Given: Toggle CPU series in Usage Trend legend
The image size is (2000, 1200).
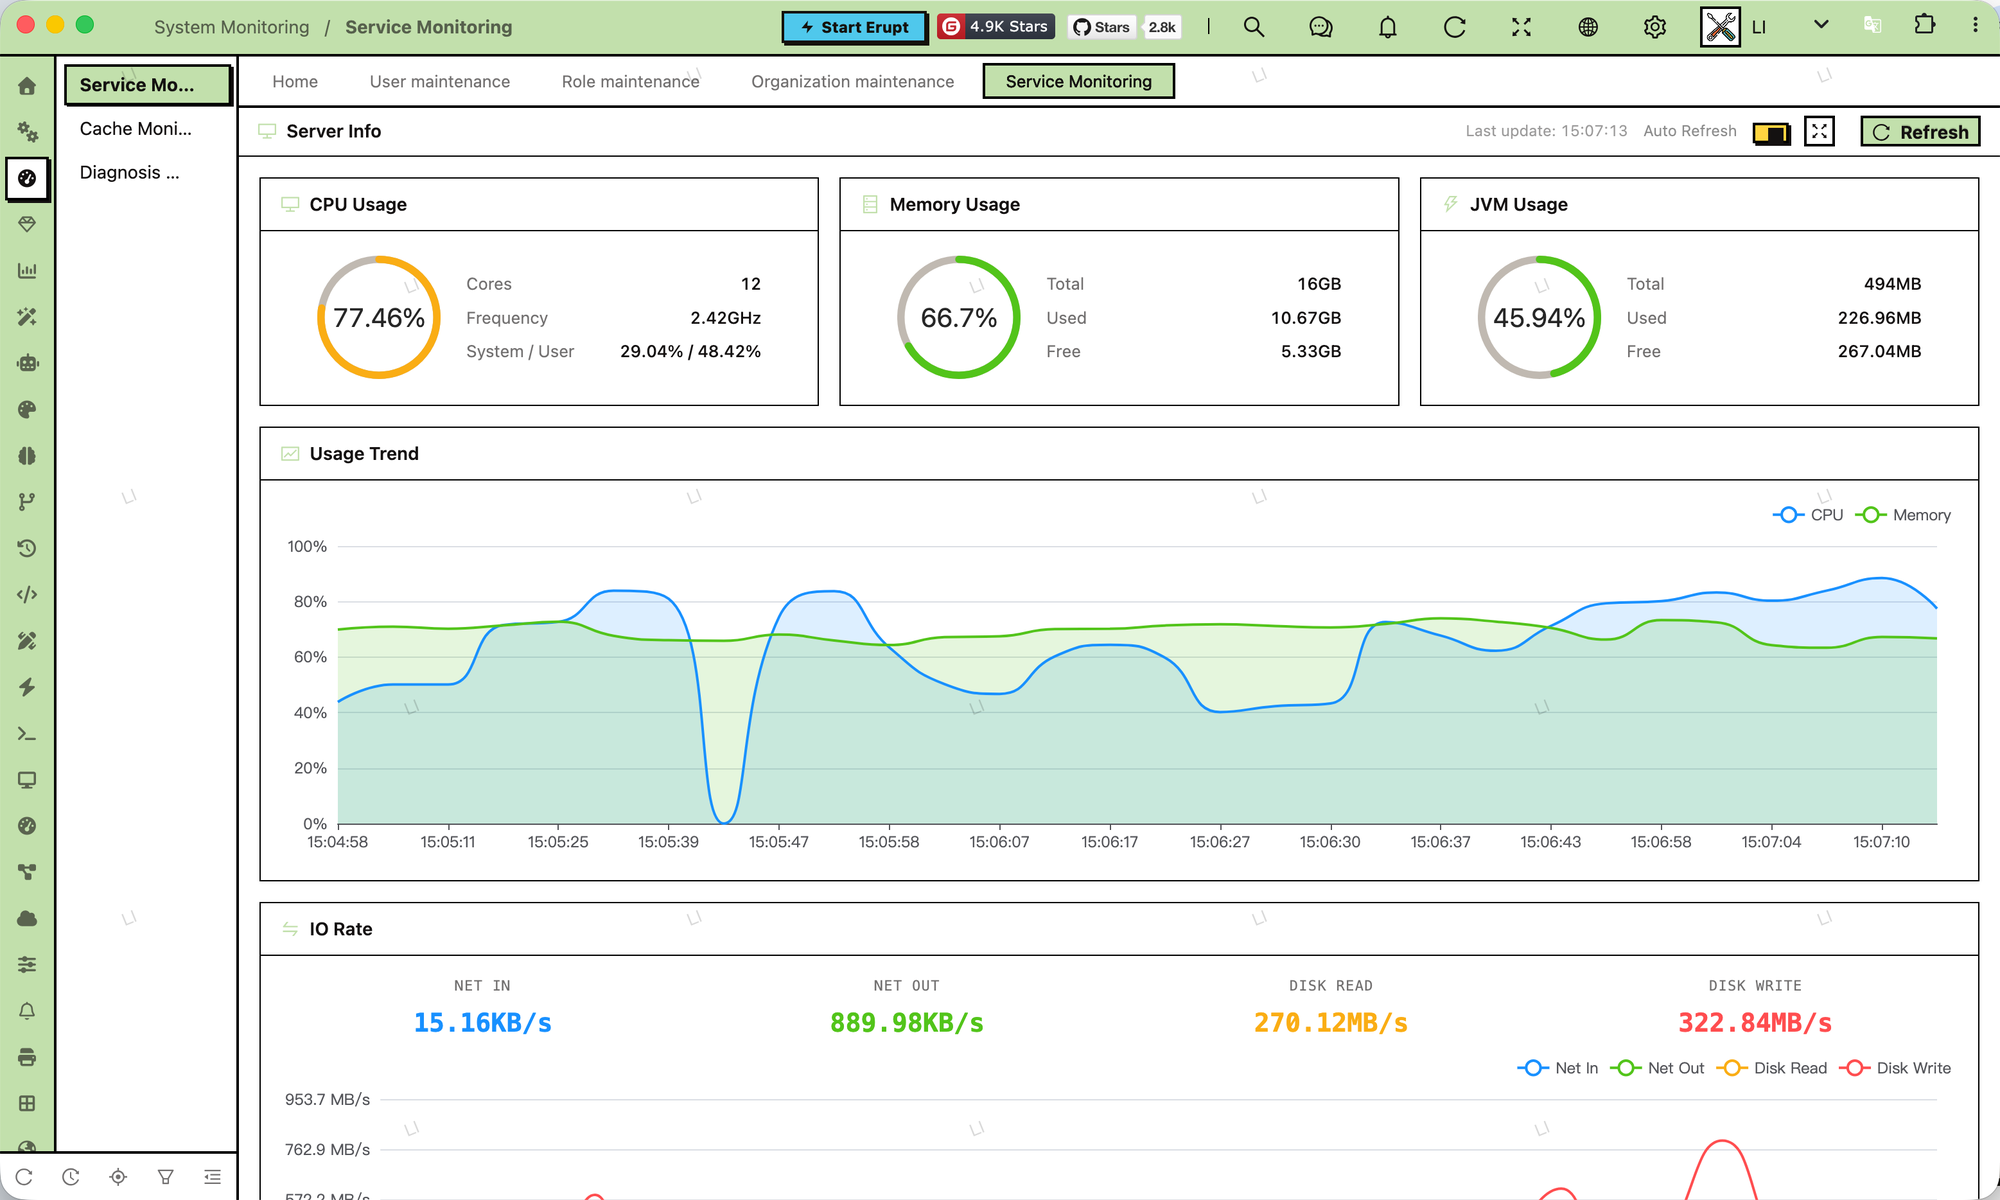Looking at the screenshot, I should pyautogui.click(x=1808, y=515).
